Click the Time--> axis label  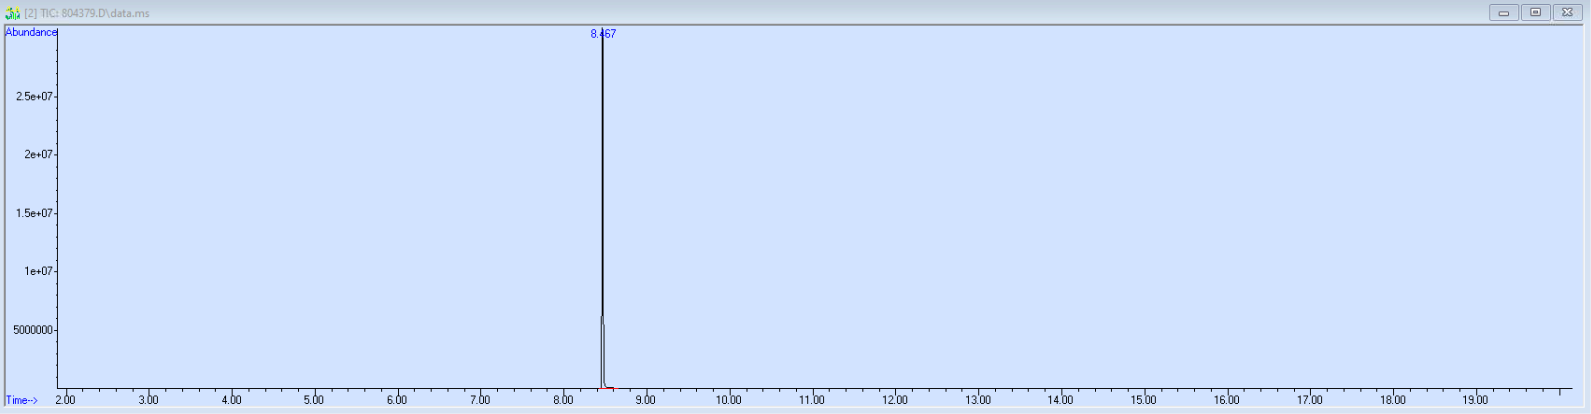click(x=22, y=401)
